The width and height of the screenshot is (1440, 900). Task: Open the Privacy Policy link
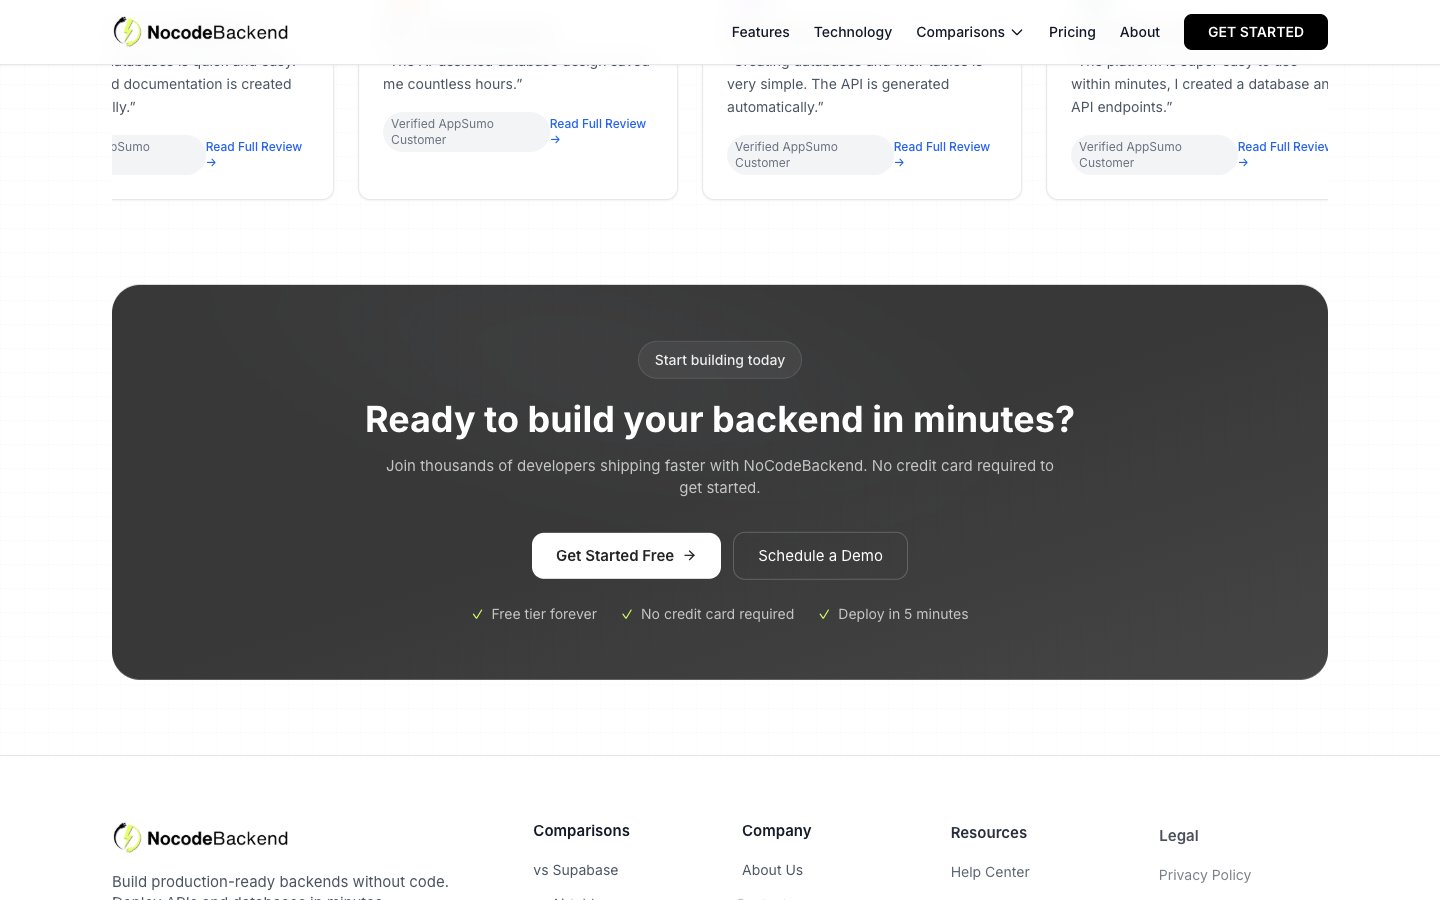[x=1205, y=875]
